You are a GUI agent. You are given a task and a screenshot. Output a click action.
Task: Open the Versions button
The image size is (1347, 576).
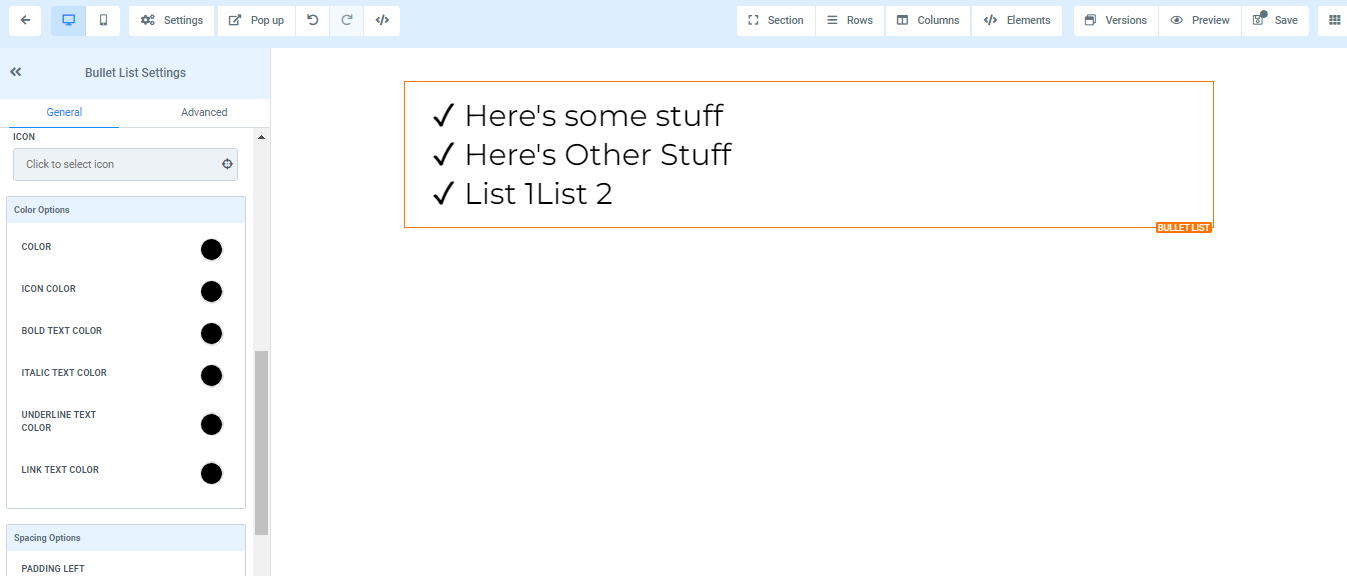point(1116,21)
